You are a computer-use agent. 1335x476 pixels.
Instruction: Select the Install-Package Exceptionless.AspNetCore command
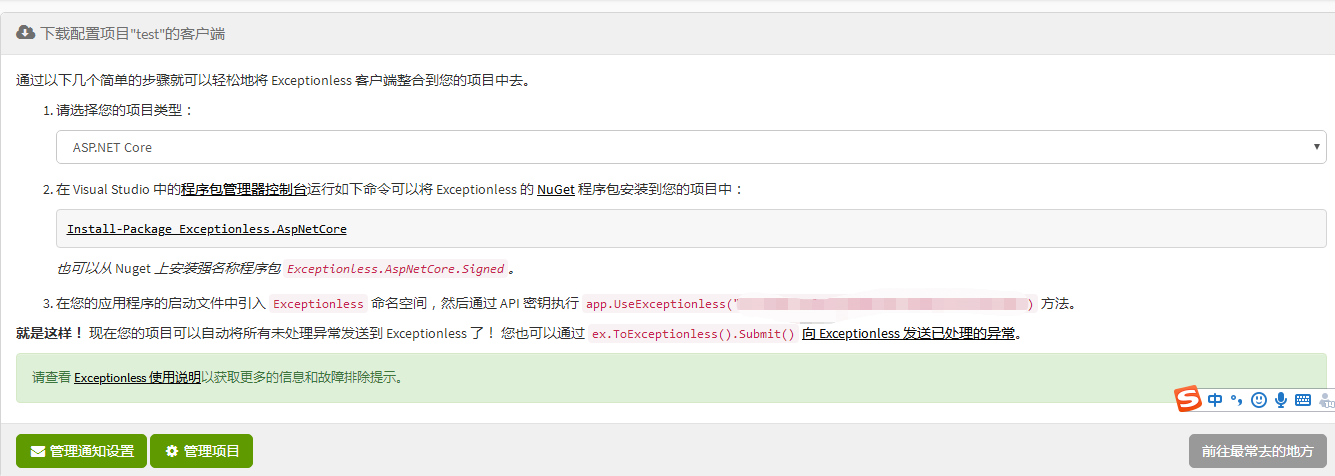[x=207, y=229]
